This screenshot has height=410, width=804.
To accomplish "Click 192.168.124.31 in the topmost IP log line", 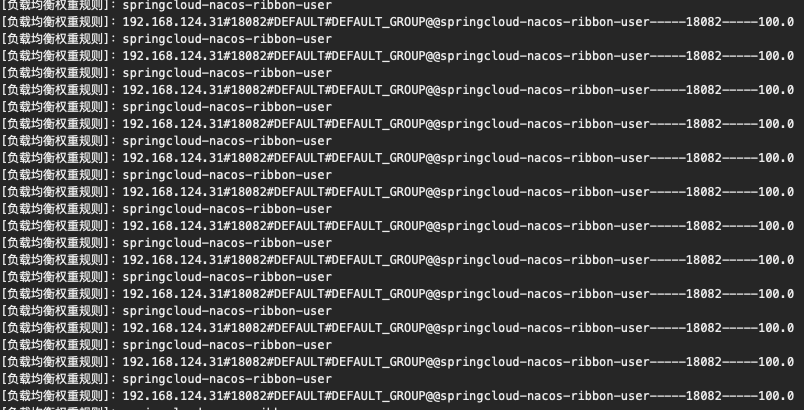I will pyautogui.click(x=173, y=22).
